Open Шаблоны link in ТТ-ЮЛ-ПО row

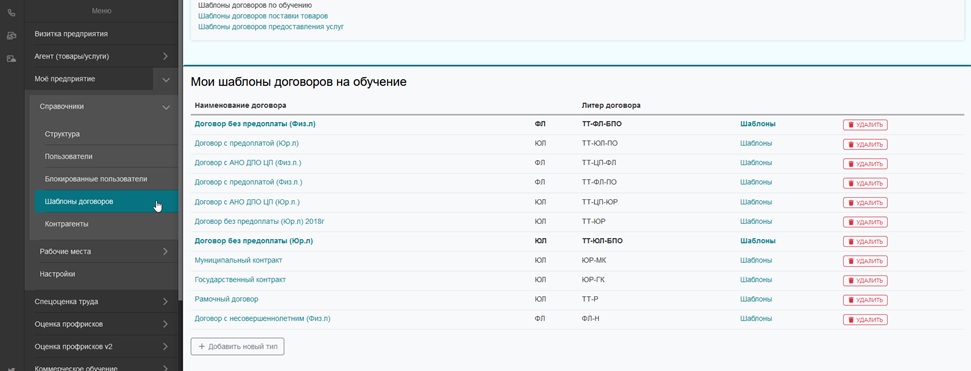tap(756, 143)
